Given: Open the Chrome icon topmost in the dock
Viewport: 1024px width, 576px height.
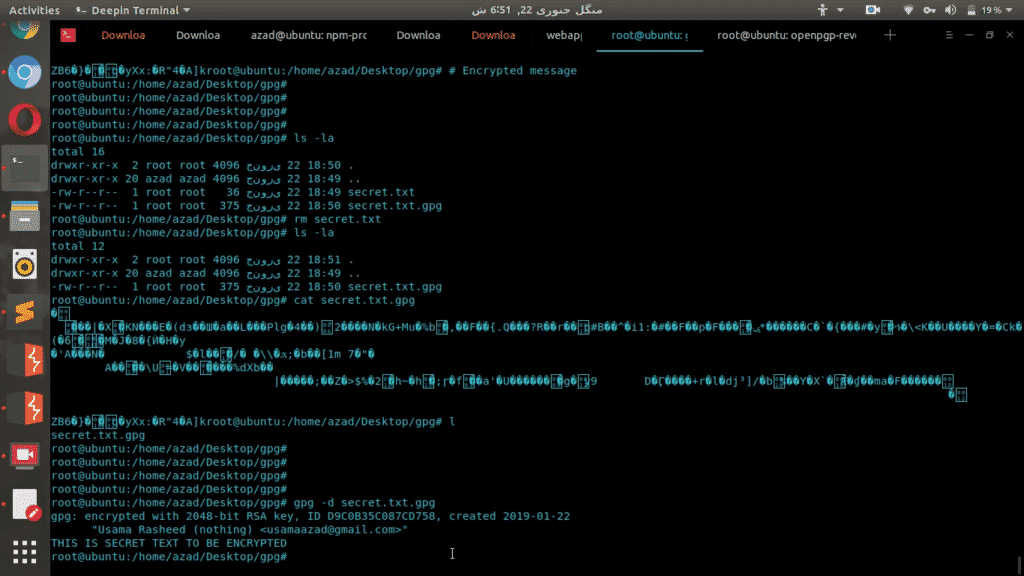Looking at the screenshot, I should (25, 29).
